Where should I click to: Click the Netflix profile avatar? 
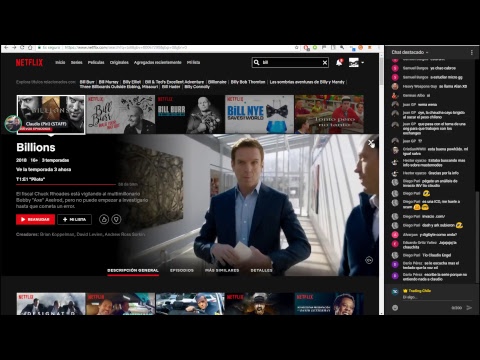coord(354,62)
